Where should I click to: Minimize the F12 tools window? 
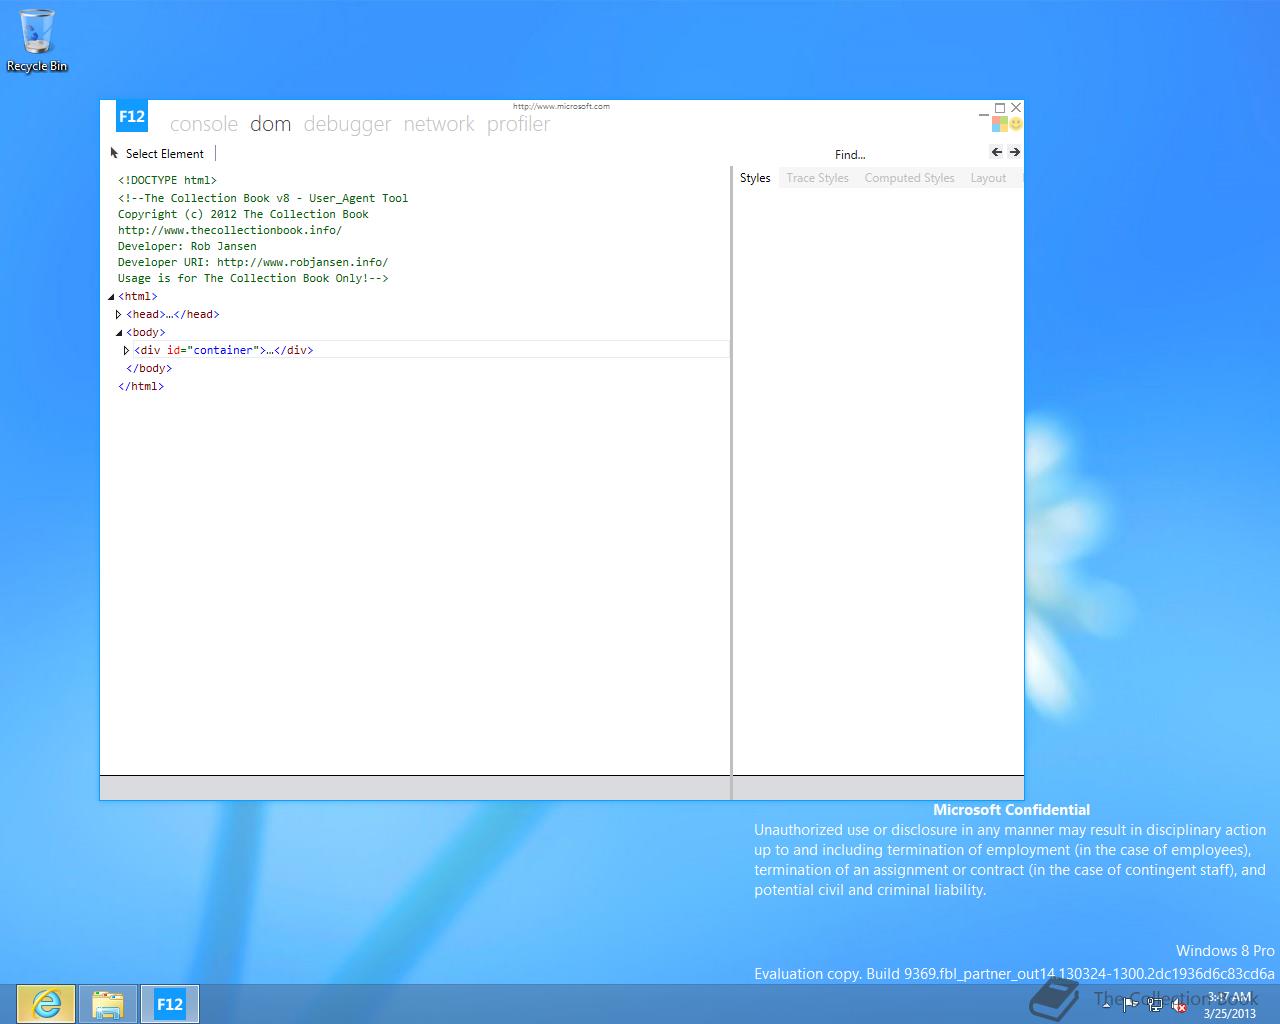coord(984,113)
